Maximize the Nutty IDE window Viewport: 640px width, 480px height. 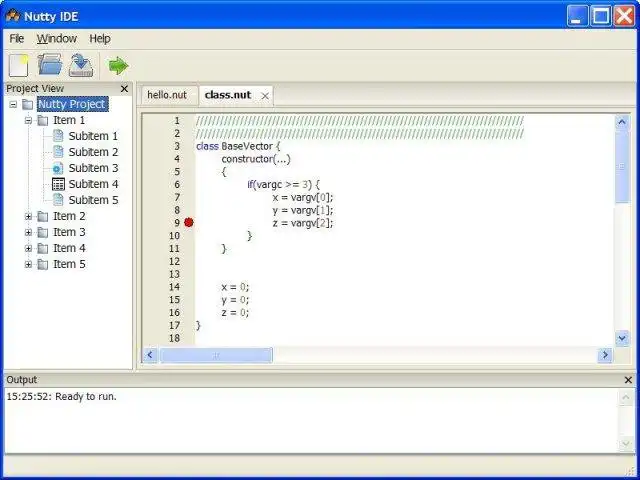601,16
